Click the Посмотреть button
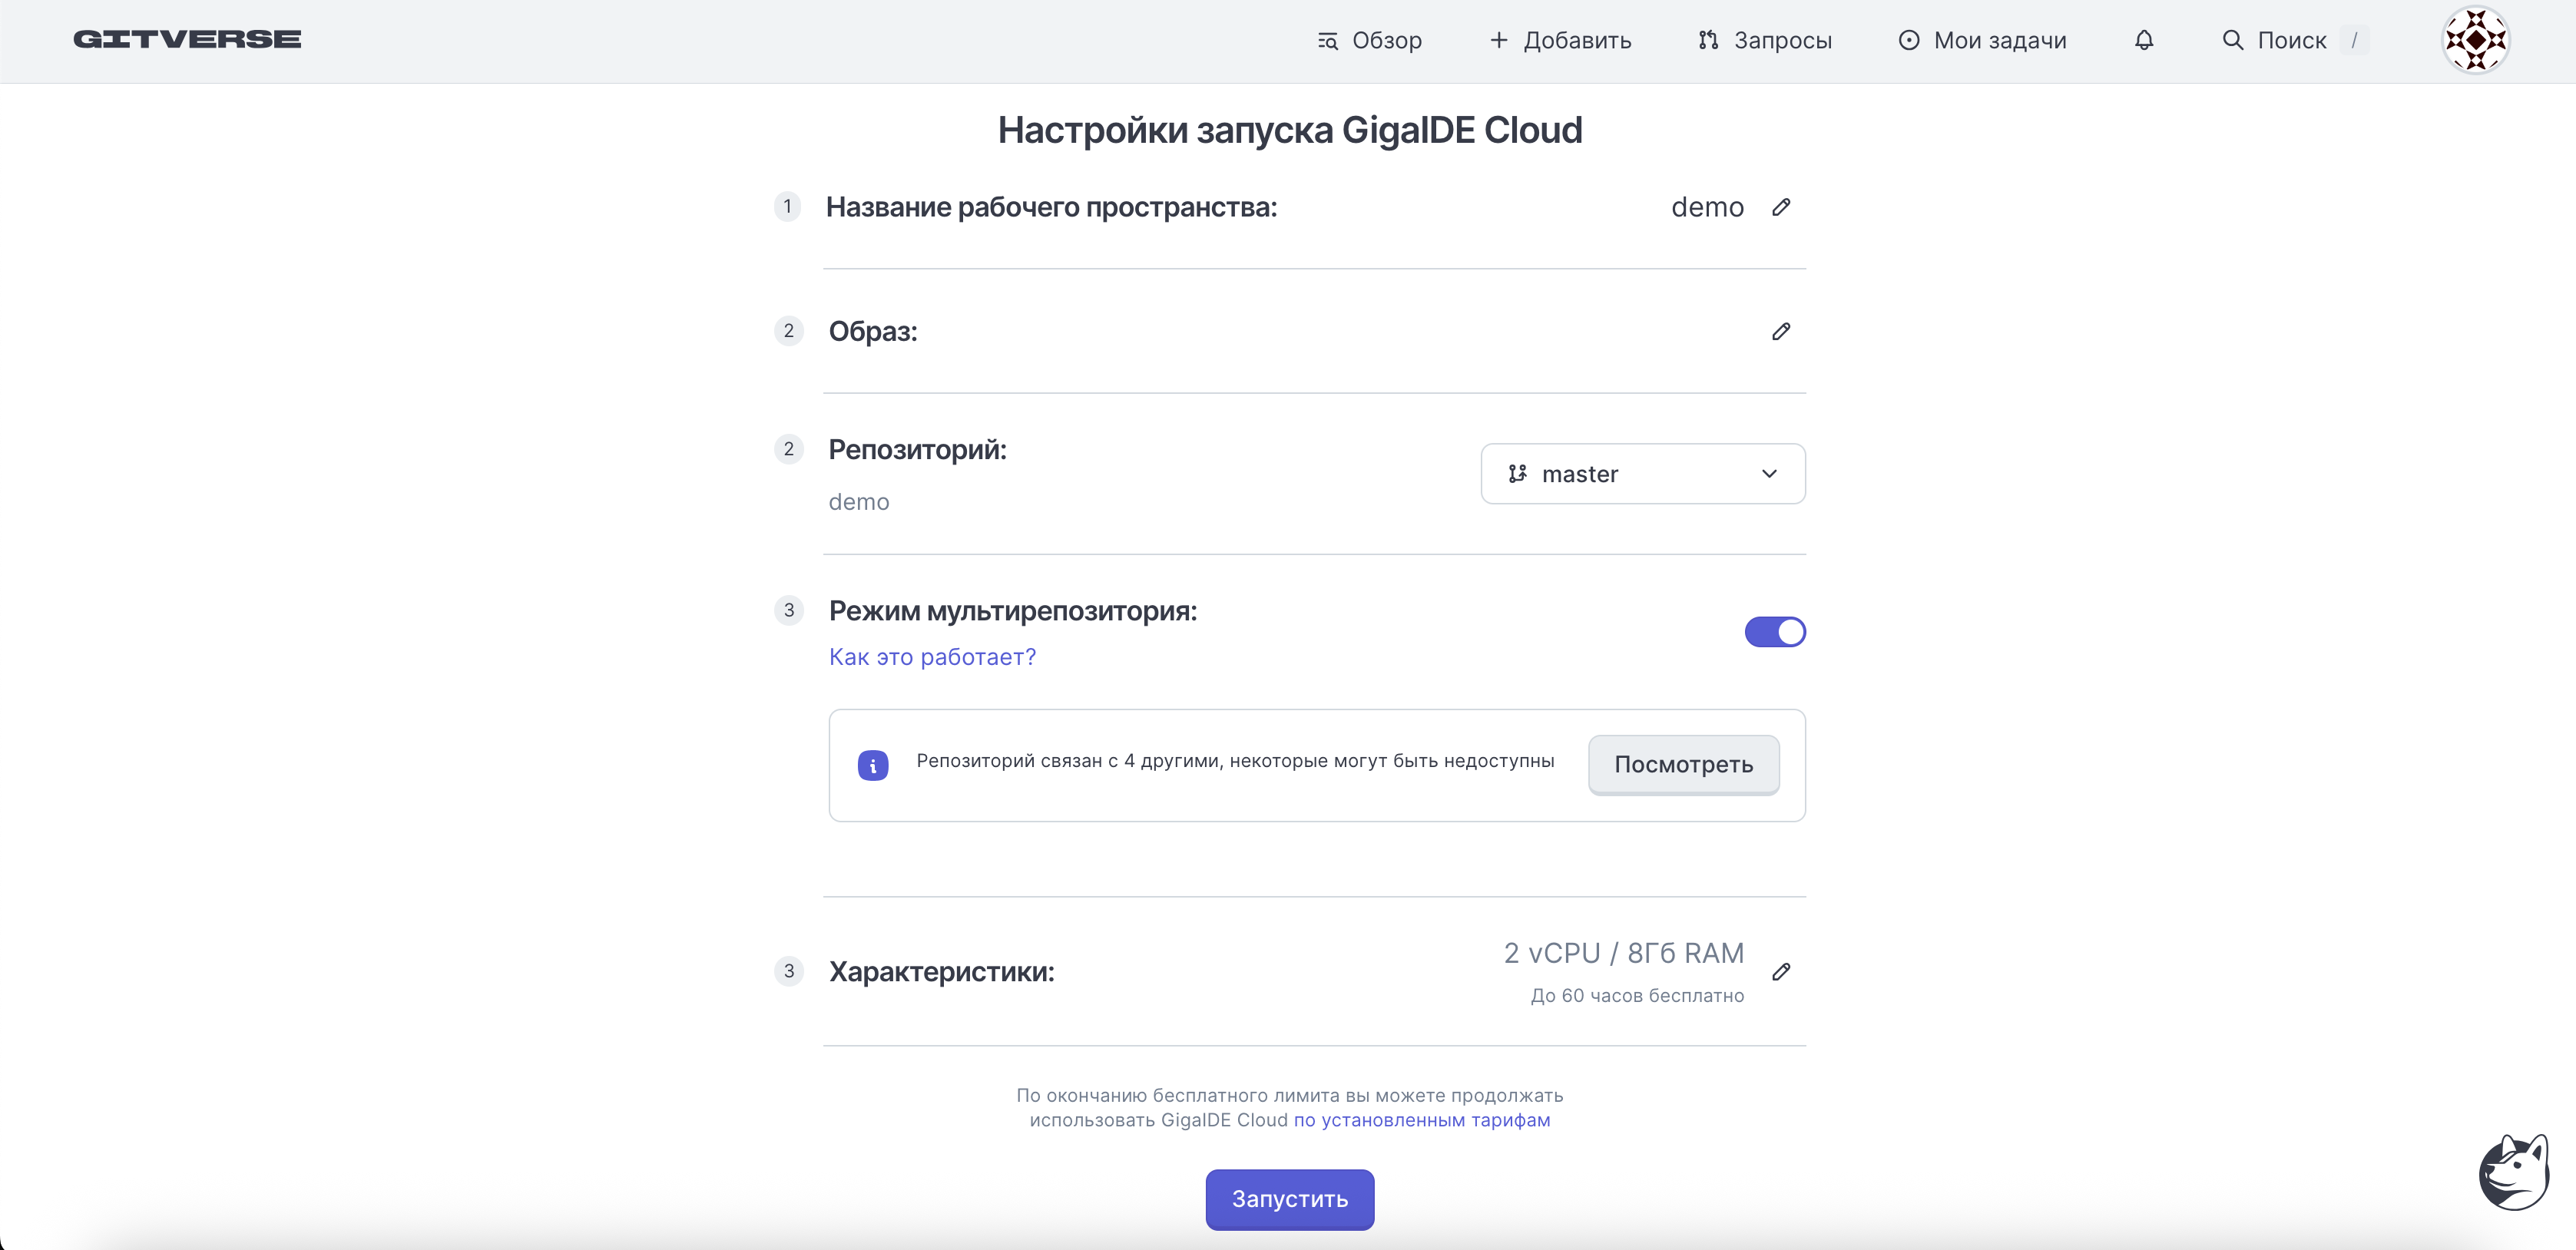The image size is (2576, 1250). [x=1684, y=765]
